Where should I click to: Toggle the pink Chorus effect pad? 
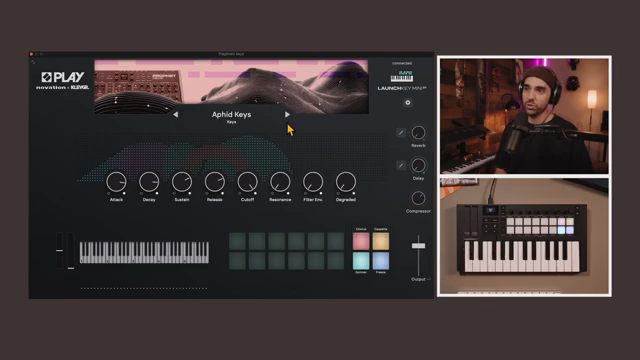coord(361,241)
